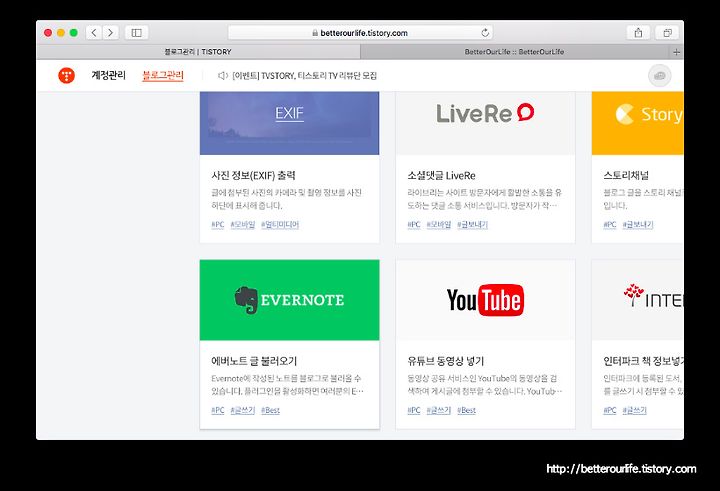Click the lock icon in address bar
This screenshot has width=720, height=491.
315,33
